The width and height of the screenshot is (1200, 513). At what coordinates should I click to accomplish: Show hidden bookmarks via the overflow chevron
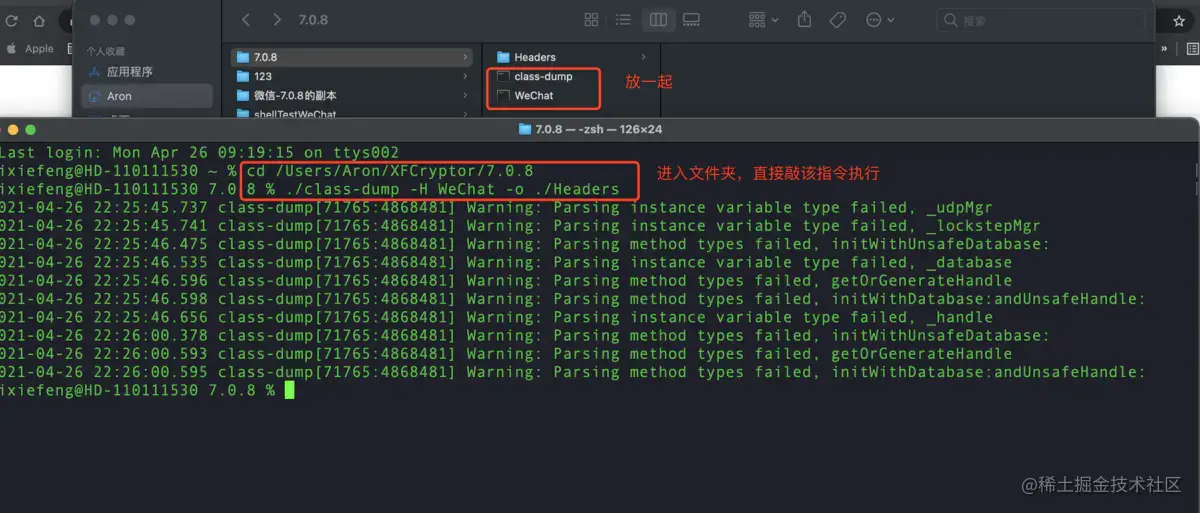[1164, 47]
